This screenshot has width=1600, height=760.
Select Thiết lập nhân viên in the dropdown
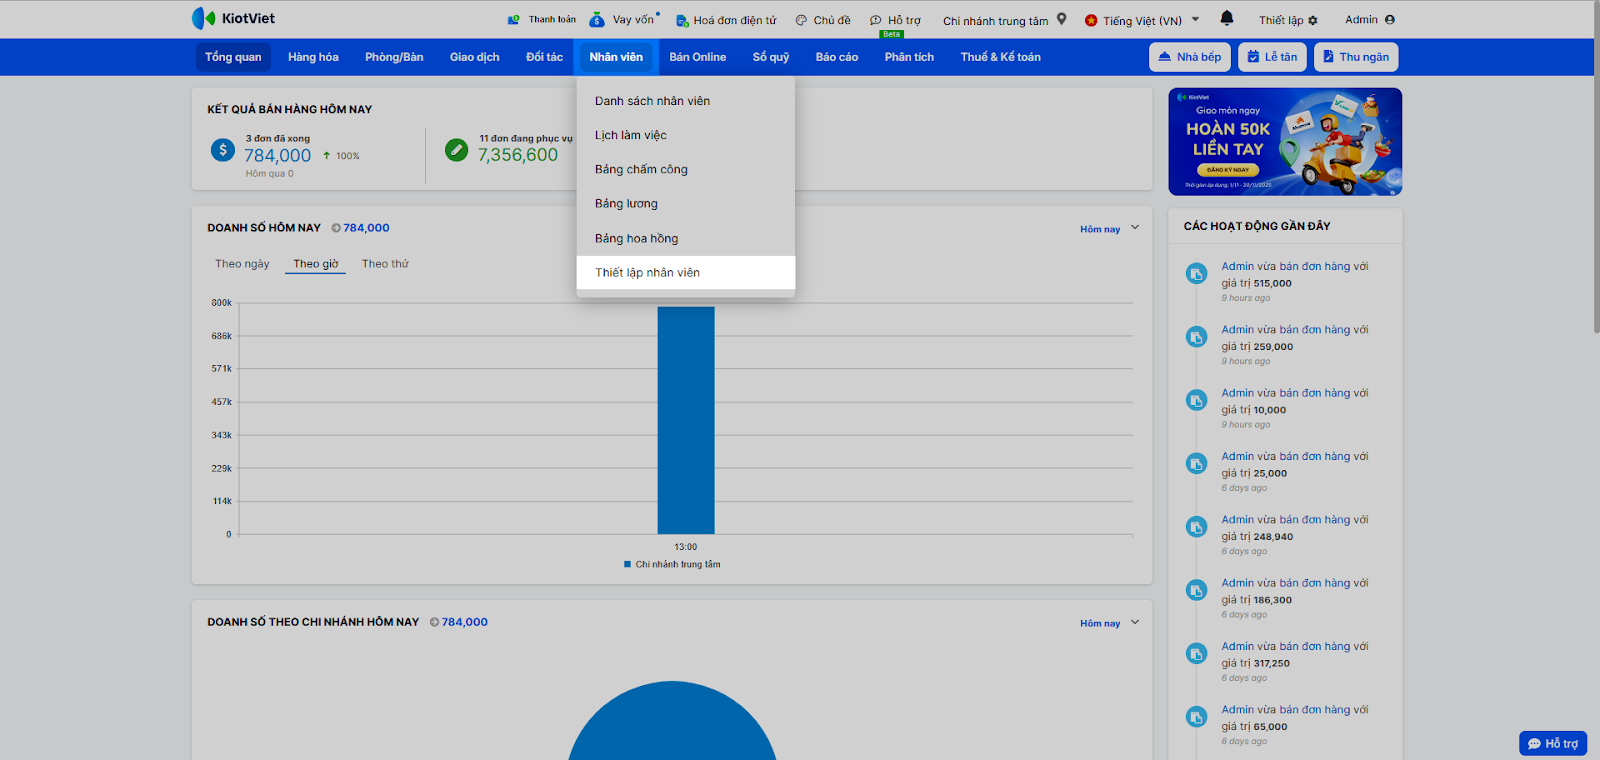[x=686, y=272]
